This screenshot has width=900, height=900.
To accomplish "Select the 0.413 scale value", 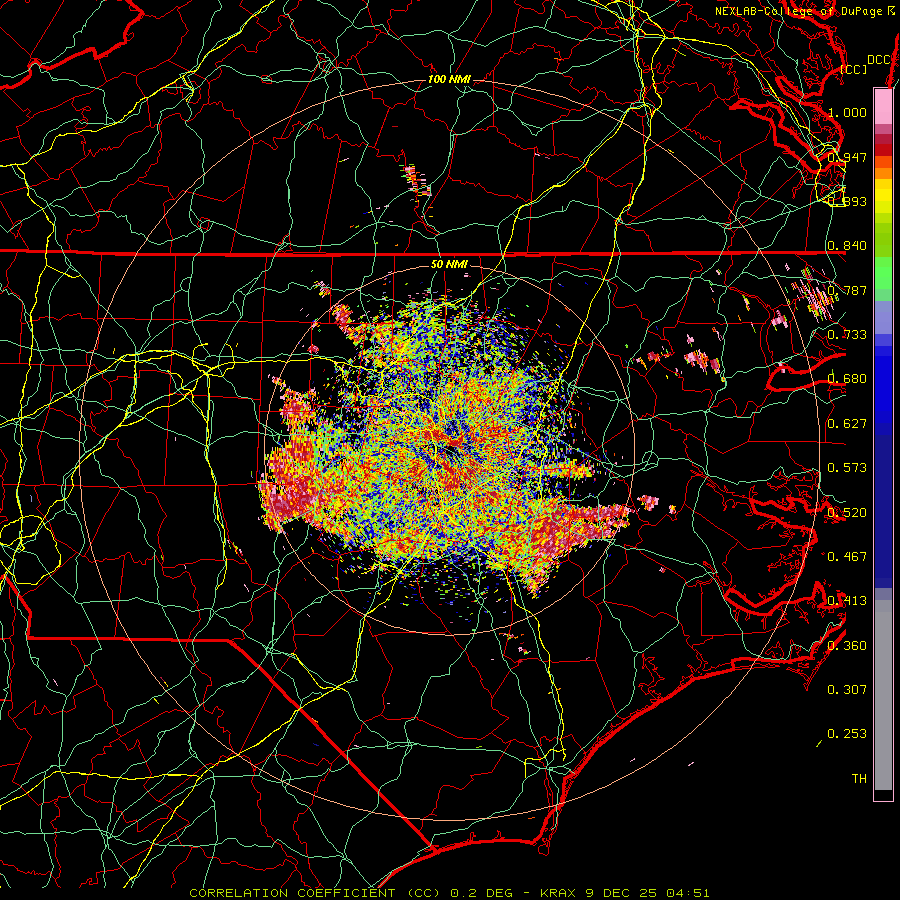I will (x=847, y=601).
